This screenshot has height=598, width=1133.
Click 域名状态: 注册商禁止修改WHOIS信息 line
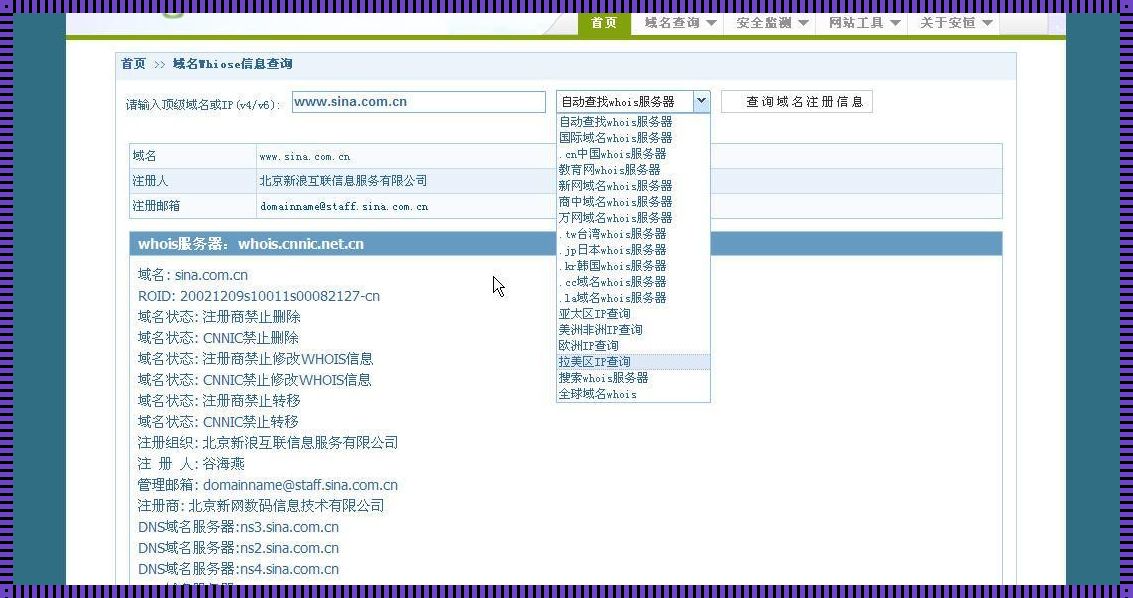click(x=255, y=359)
